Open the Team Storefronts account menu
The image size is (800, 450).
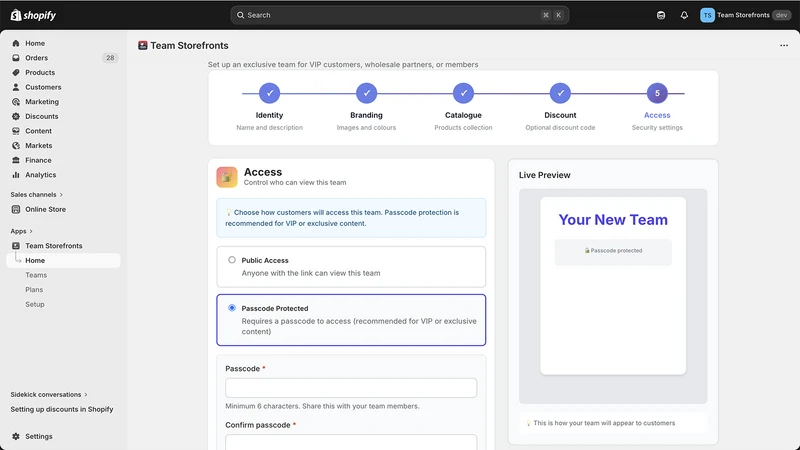tap(745, 15)
